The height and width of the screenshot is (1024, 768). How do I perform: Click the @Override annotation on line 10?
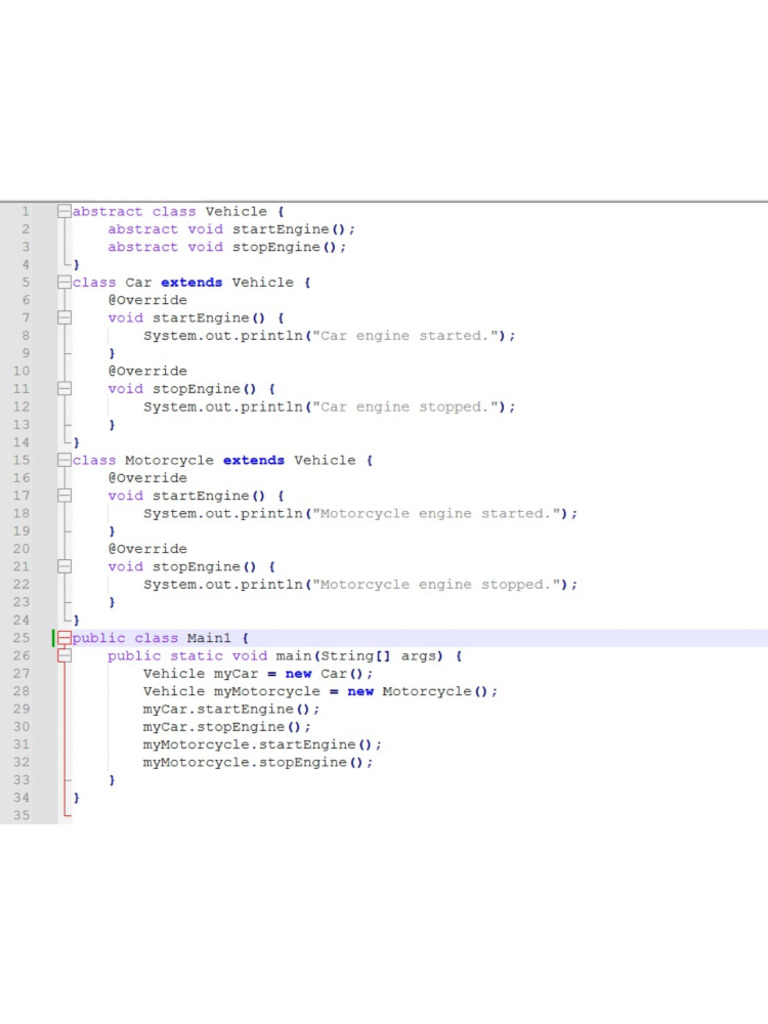click(x=148, y=371)
